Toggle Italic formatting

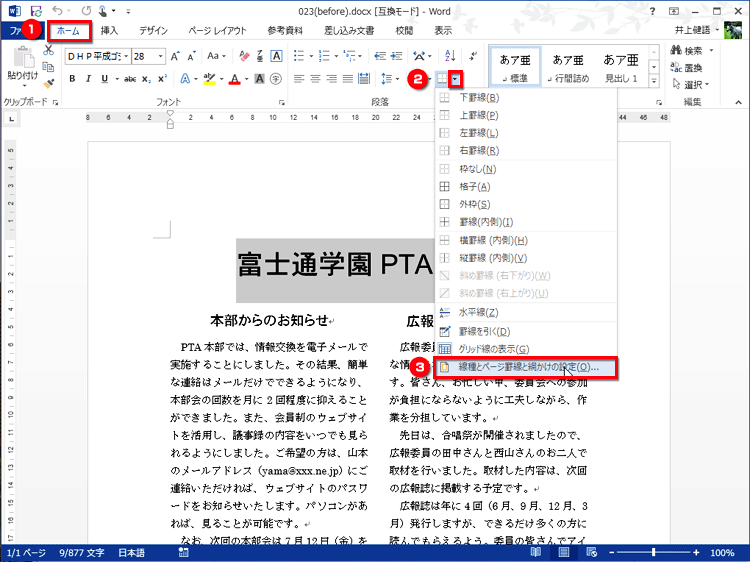pyautogui.click(x=88, y=79)
